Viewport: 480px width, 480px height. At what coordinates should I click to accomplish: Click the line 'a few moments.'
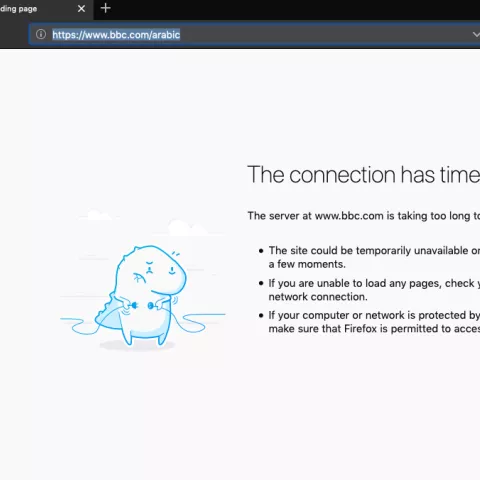pos(307,264)
